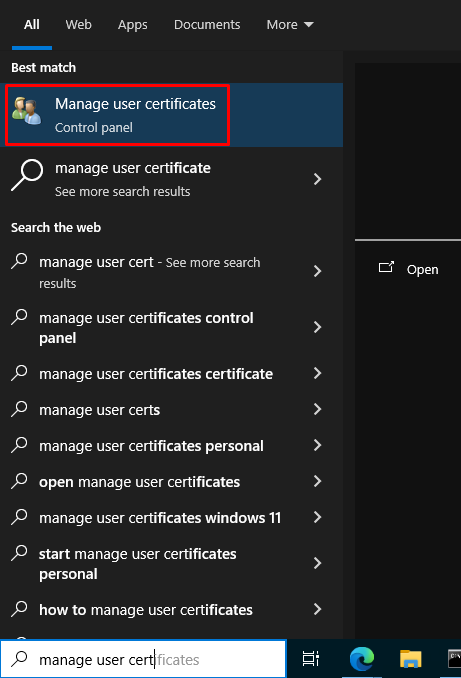Switch to the Web tab
The image size is (461, 678).
78,25
